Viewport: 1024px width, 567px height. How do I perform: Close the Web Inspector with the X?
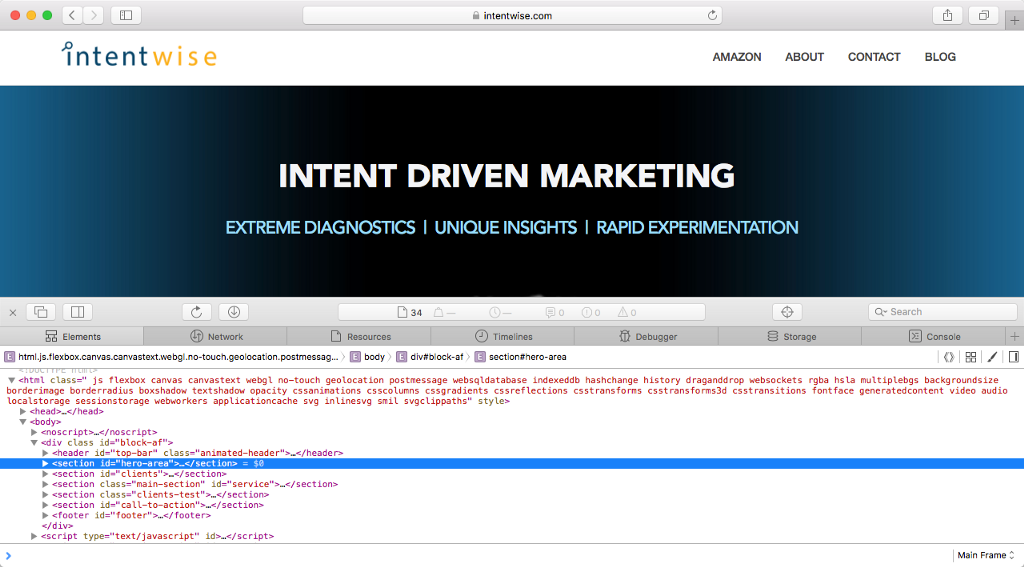coord(12,312)
